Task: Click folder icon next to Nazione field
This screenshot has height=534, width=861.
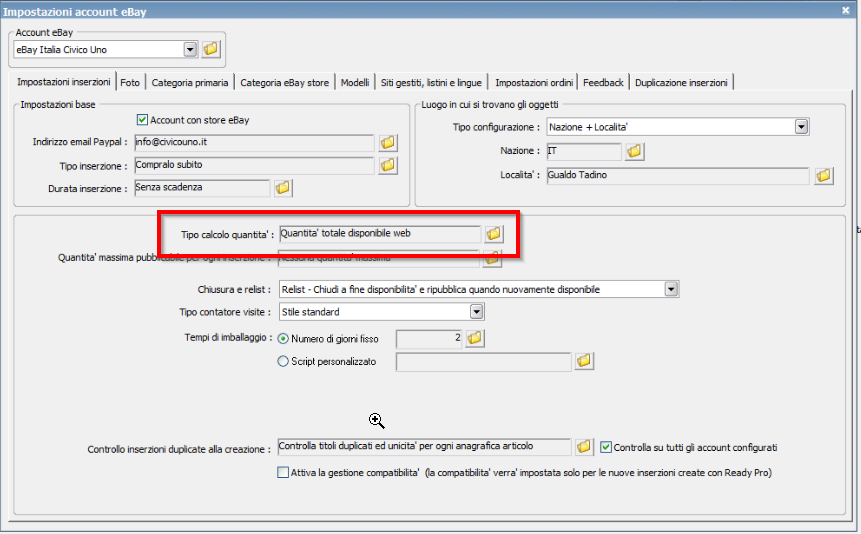Action: (634, 151)
